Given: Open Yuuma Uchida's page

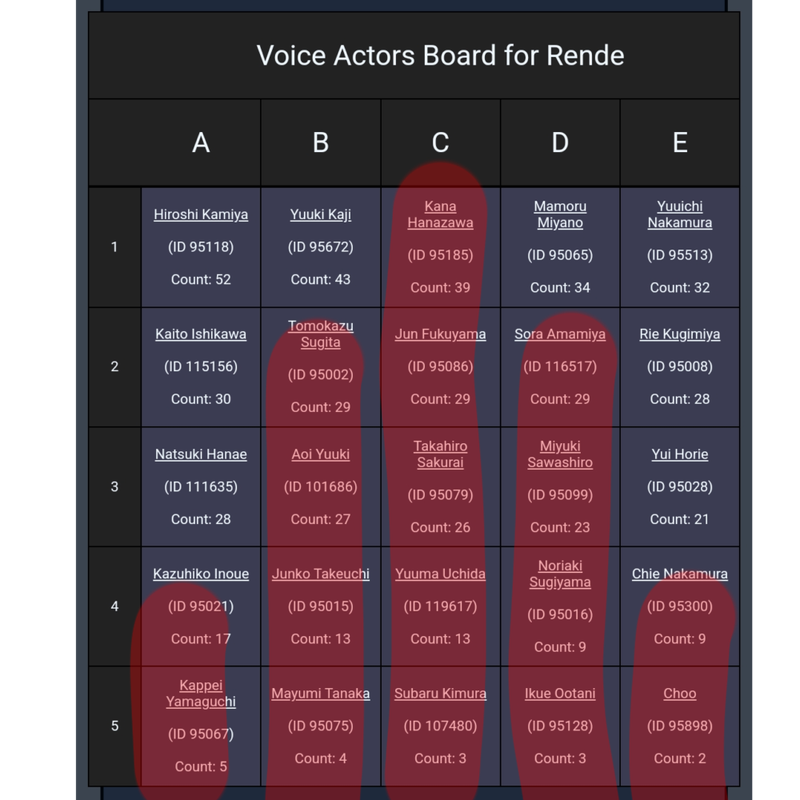Looking at the screenshot, I should point(440,573).
